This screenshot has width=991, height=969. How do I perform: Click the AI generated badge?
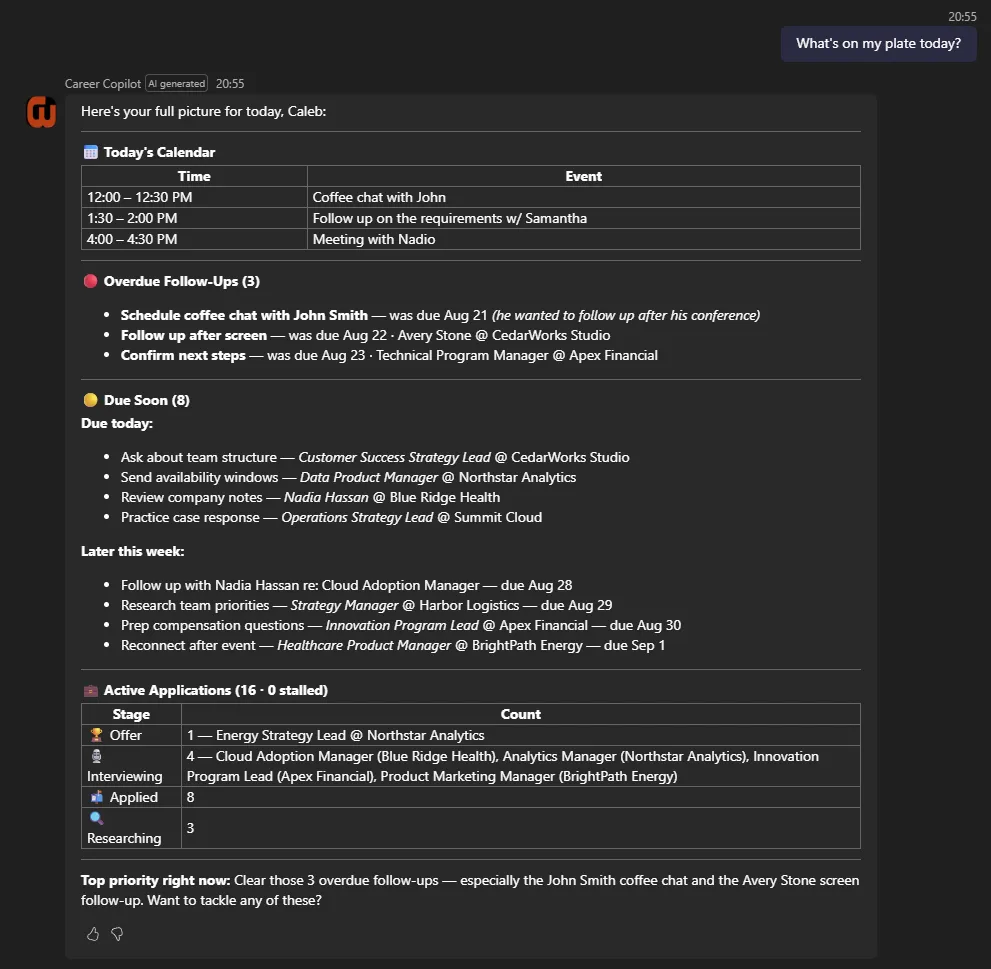pyautogui.click(x=176, y=83)
